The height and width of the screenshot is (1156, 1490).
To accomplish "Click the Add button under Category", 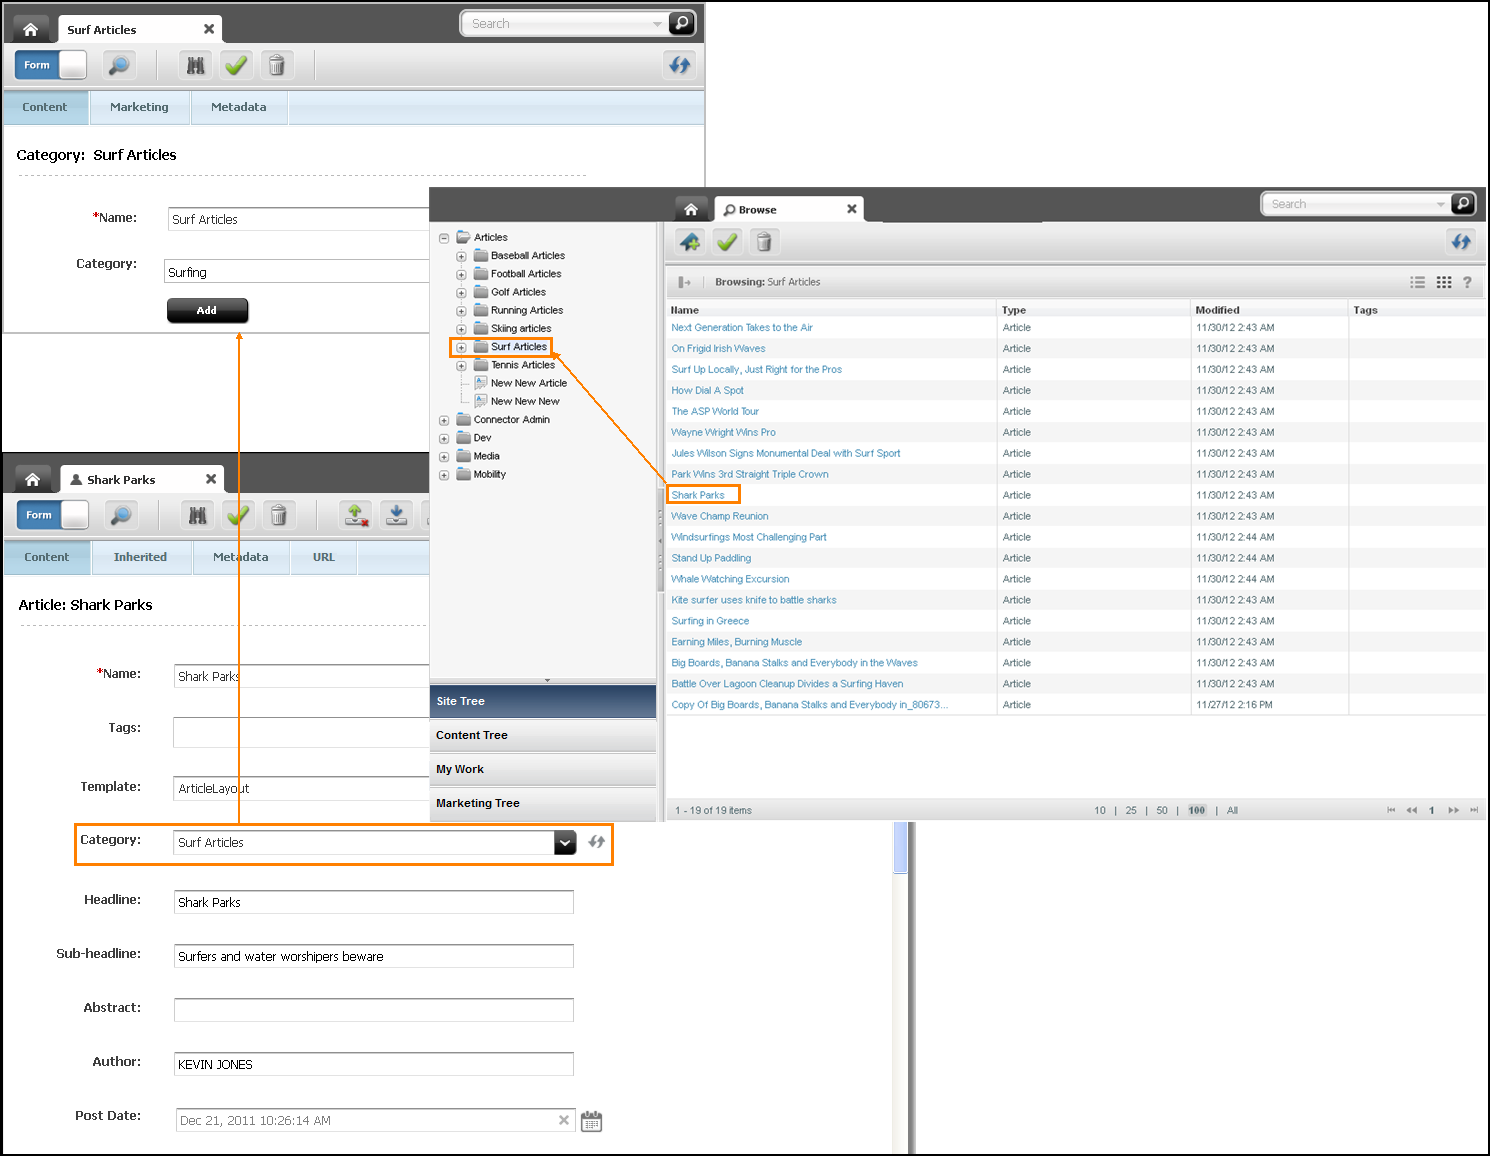I will pyautogui.click(x=207, y=310).
